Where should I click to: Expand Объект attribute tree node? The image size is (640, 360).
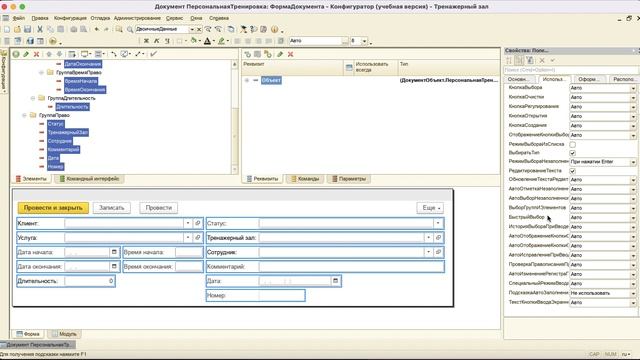coord(247,80)
